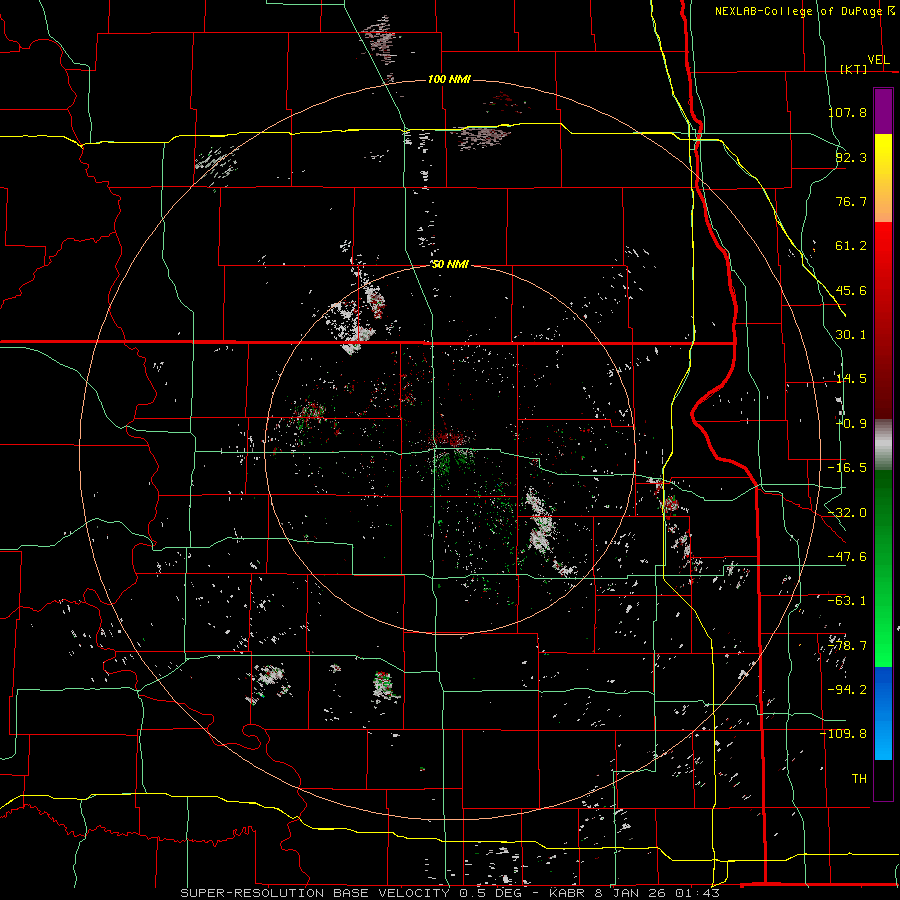900x900 pixels.
Task: Click the 30.1 scale value
Action: (851, 335)
